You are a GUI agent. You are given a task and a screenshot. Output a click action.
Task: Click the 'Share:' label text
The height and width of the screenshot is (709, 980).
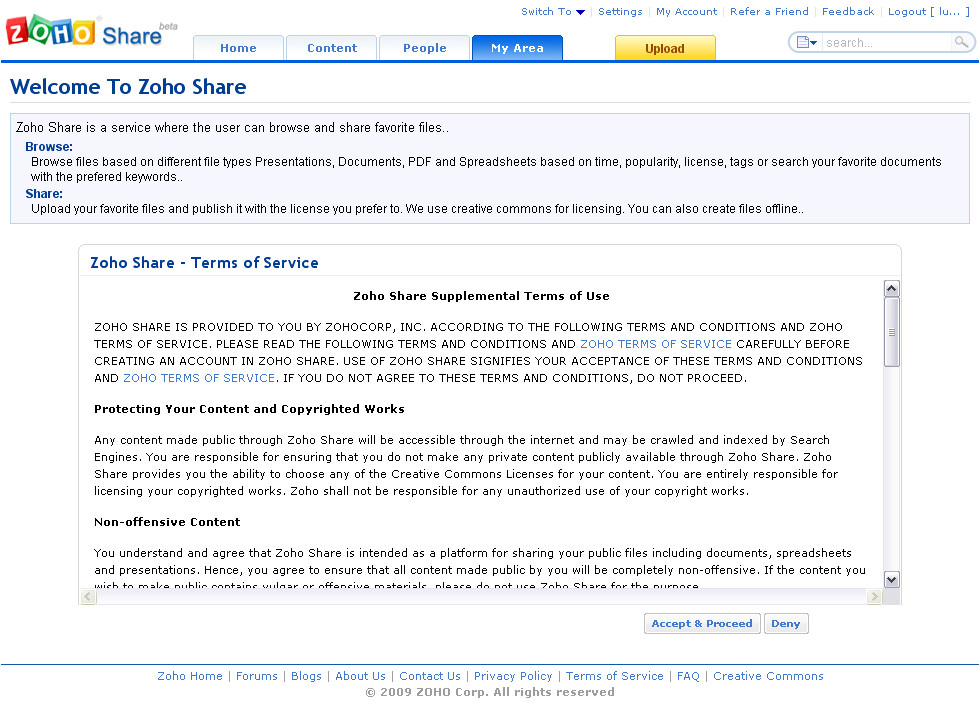pyautogui.click(x=44, y=194)
